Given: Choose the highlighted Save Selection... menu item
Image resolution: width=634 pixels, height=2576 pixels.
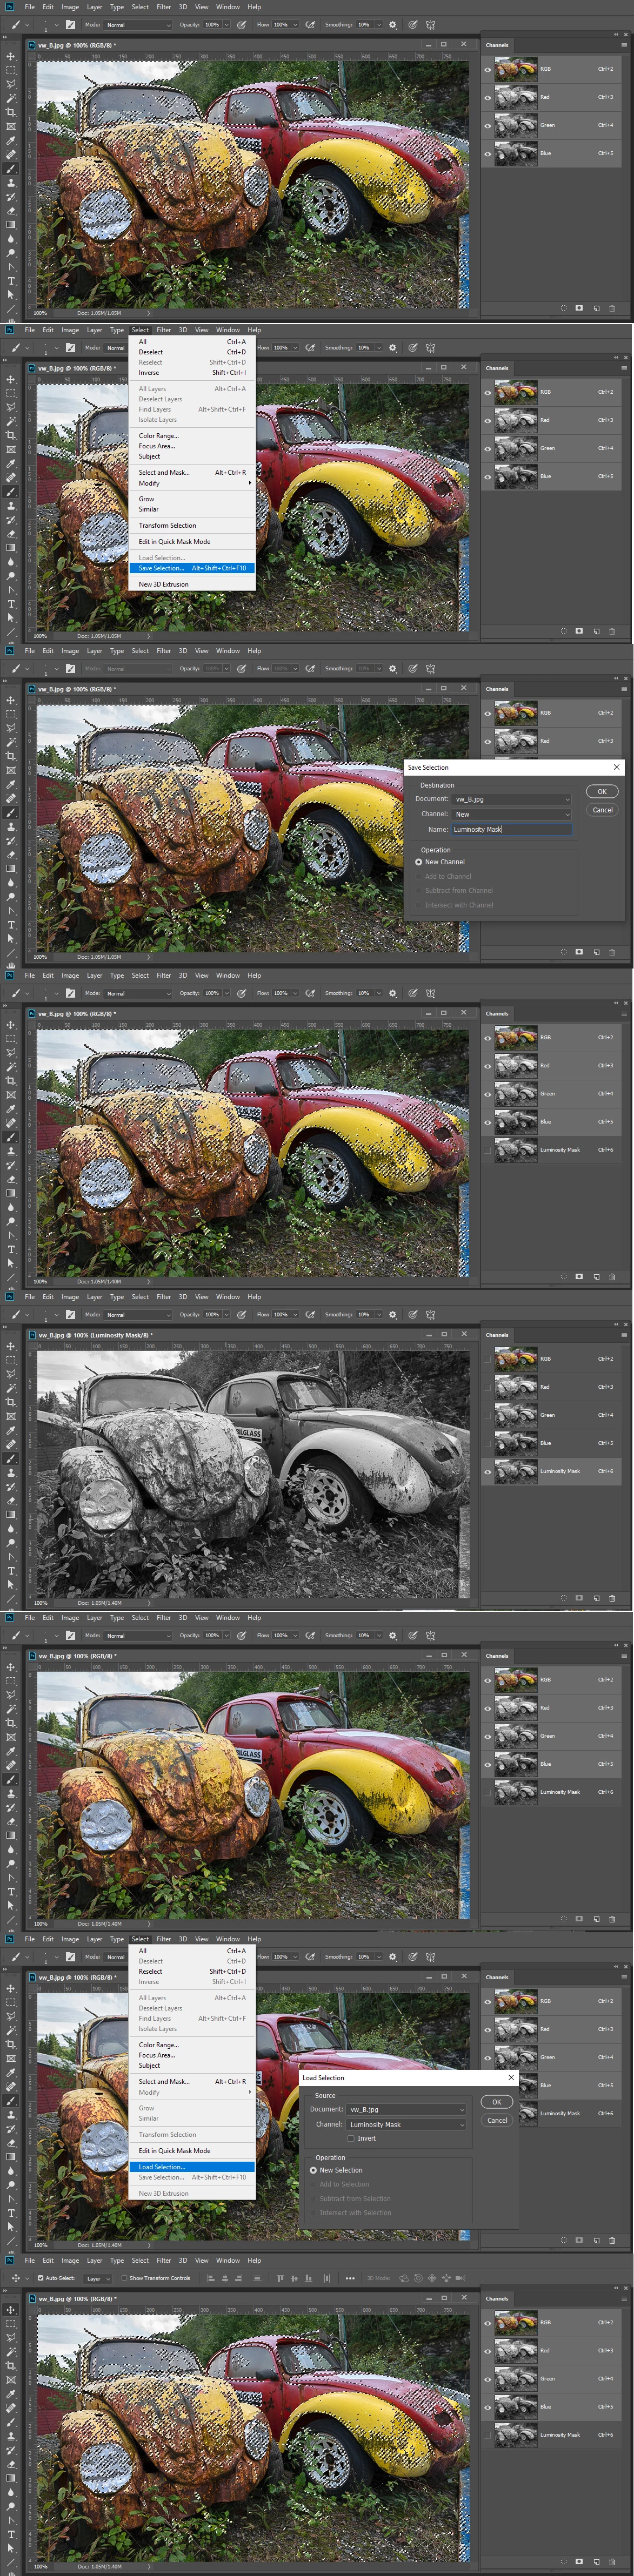Looking at the screenshot, I should click(192, 568).
